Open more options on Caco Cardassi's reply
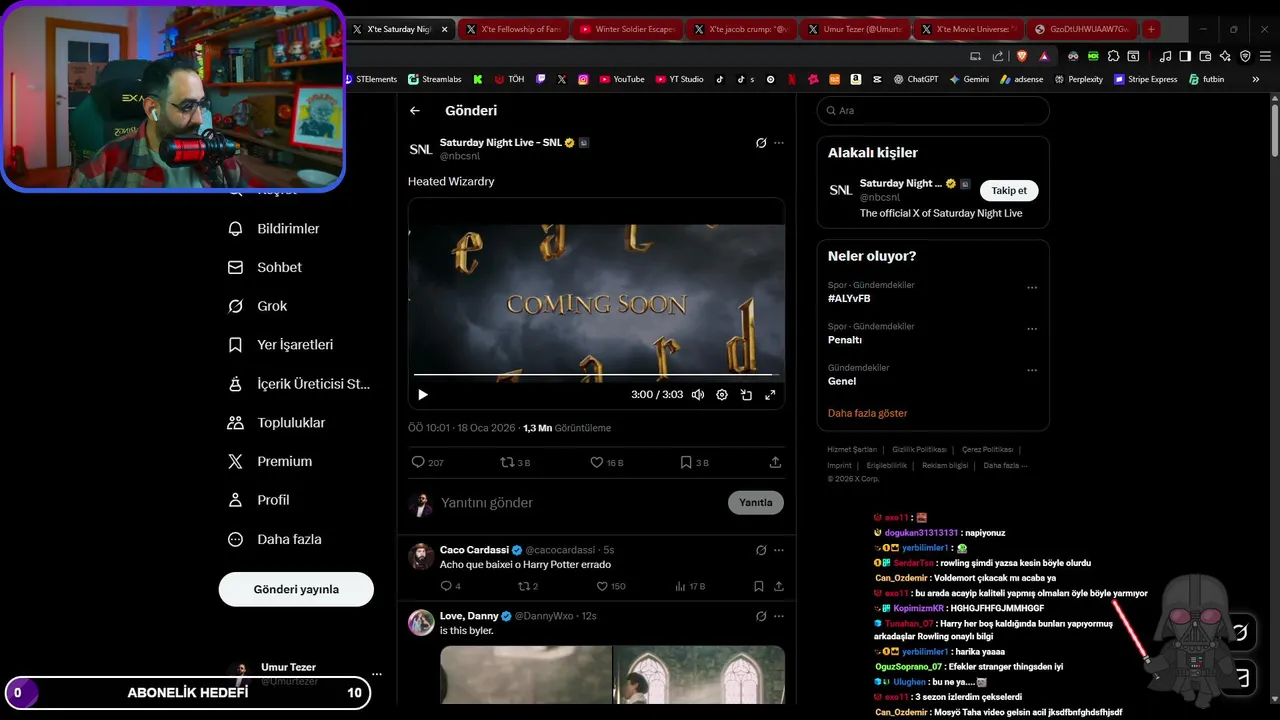This screenshot has height=720, width=1280. tap(779, 550)
